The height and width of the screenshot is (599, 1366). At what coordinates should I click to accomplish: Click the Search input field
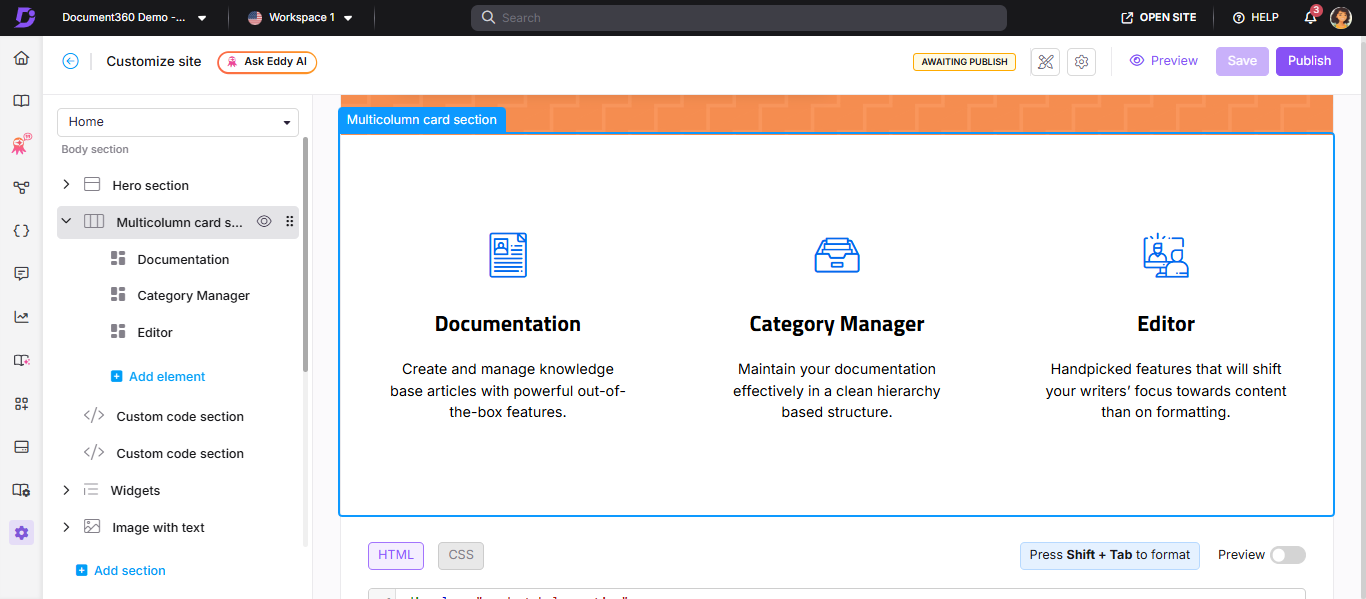(739, 18)
